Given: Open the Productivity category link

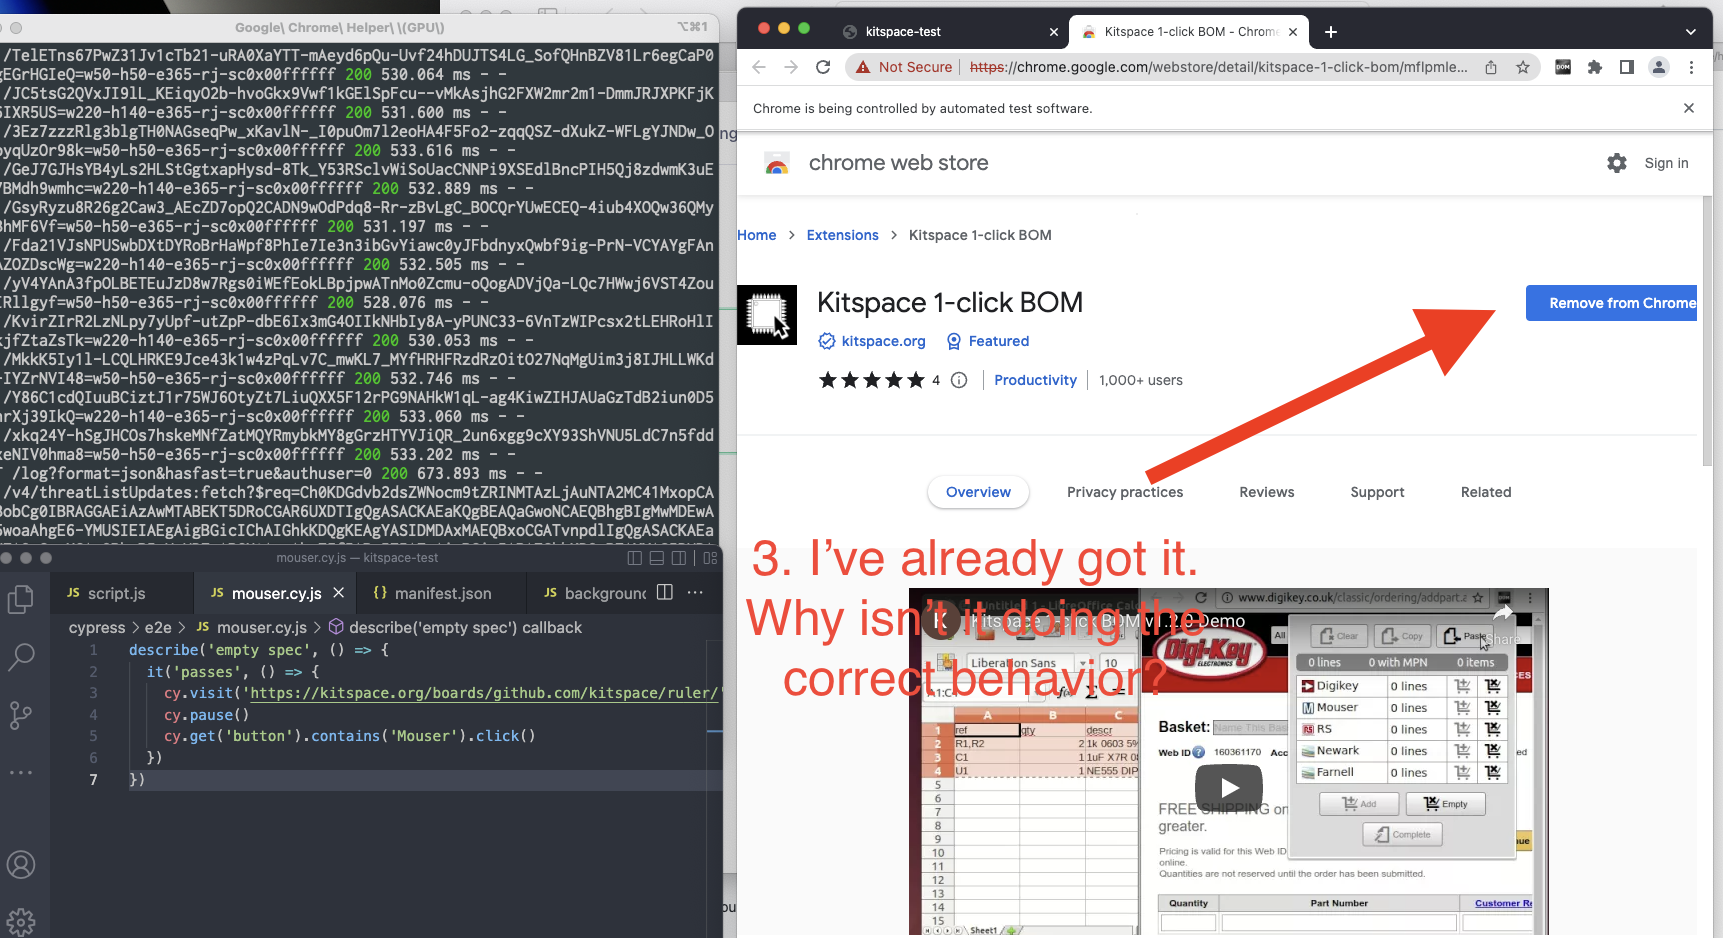Looking at the screenshot, I should click(1035, 380).
